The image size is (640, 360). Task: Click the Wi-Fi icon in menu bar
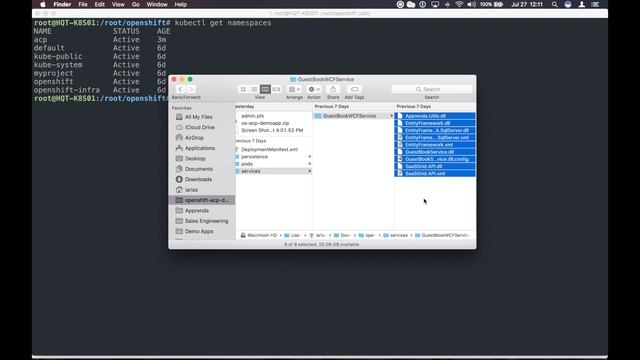pyautogui.click(x=459, y=4)
